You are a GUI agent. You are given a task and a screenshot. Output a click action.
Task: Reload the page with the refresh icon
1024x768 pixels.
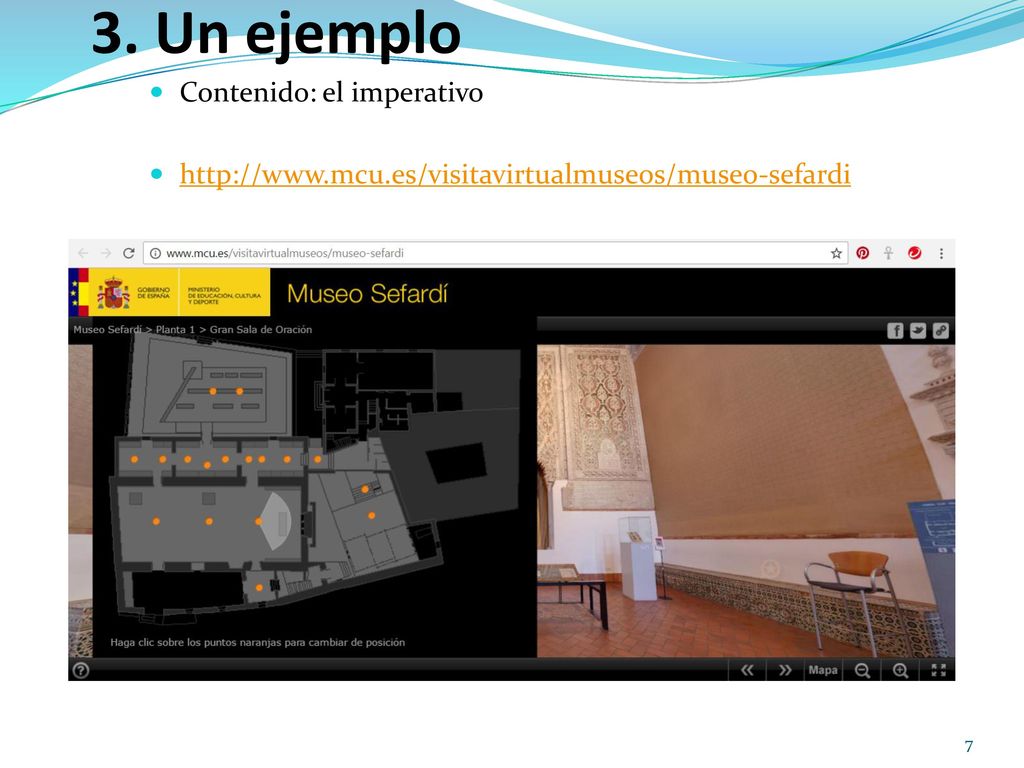pyautogui.click(x=129, y=253)
